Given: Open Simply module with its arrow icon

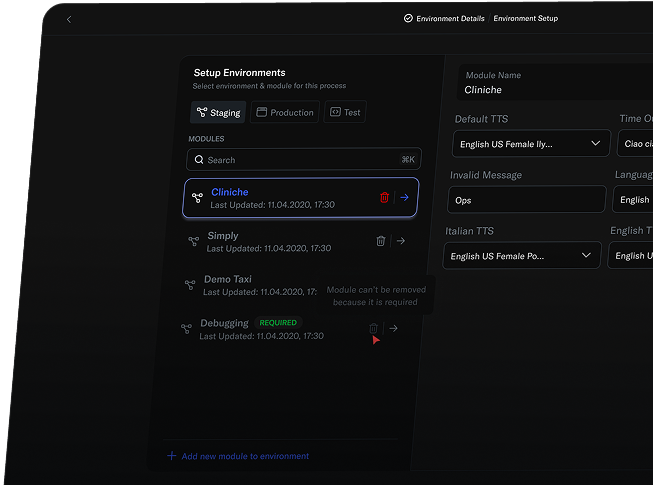Looking at the screenshot, I should (x=400, y=241).
